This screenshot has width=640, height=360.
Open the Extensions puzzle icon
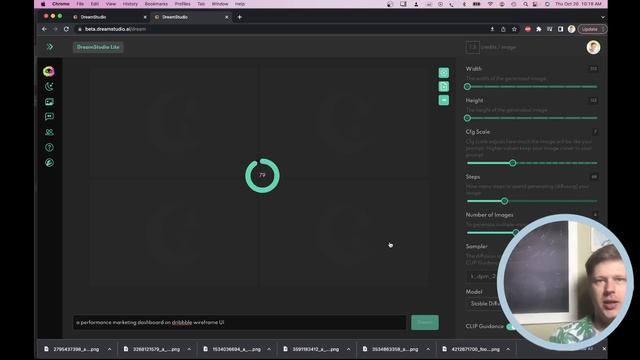point(539,29)
